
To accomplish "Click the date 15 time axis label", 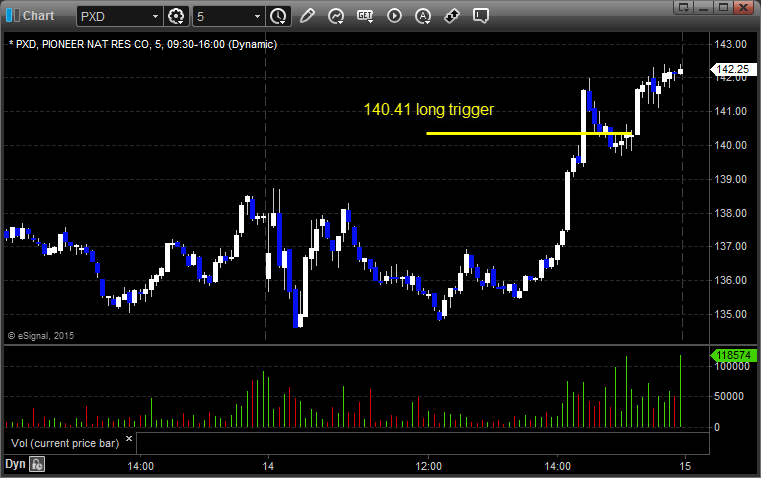I will (685, 466).
